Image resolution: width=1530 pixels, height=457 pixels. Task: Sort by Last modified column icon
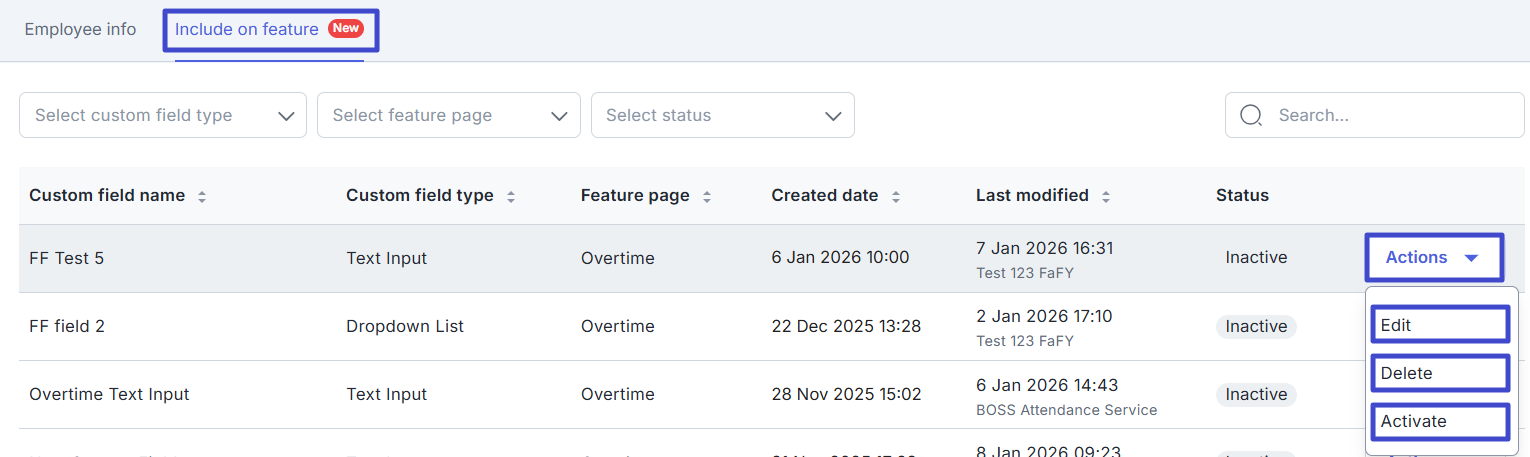point(1106,197)
